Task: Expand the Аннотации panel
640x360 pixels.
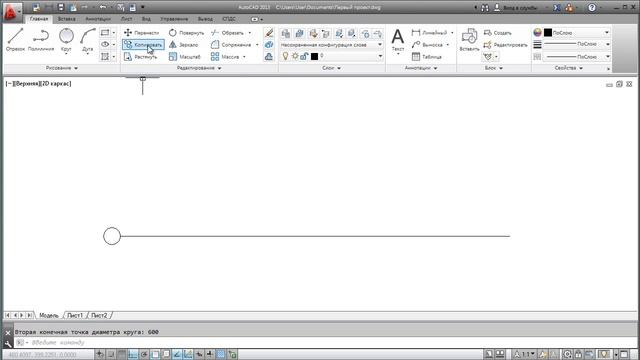Action: click(x=421, y=68)
